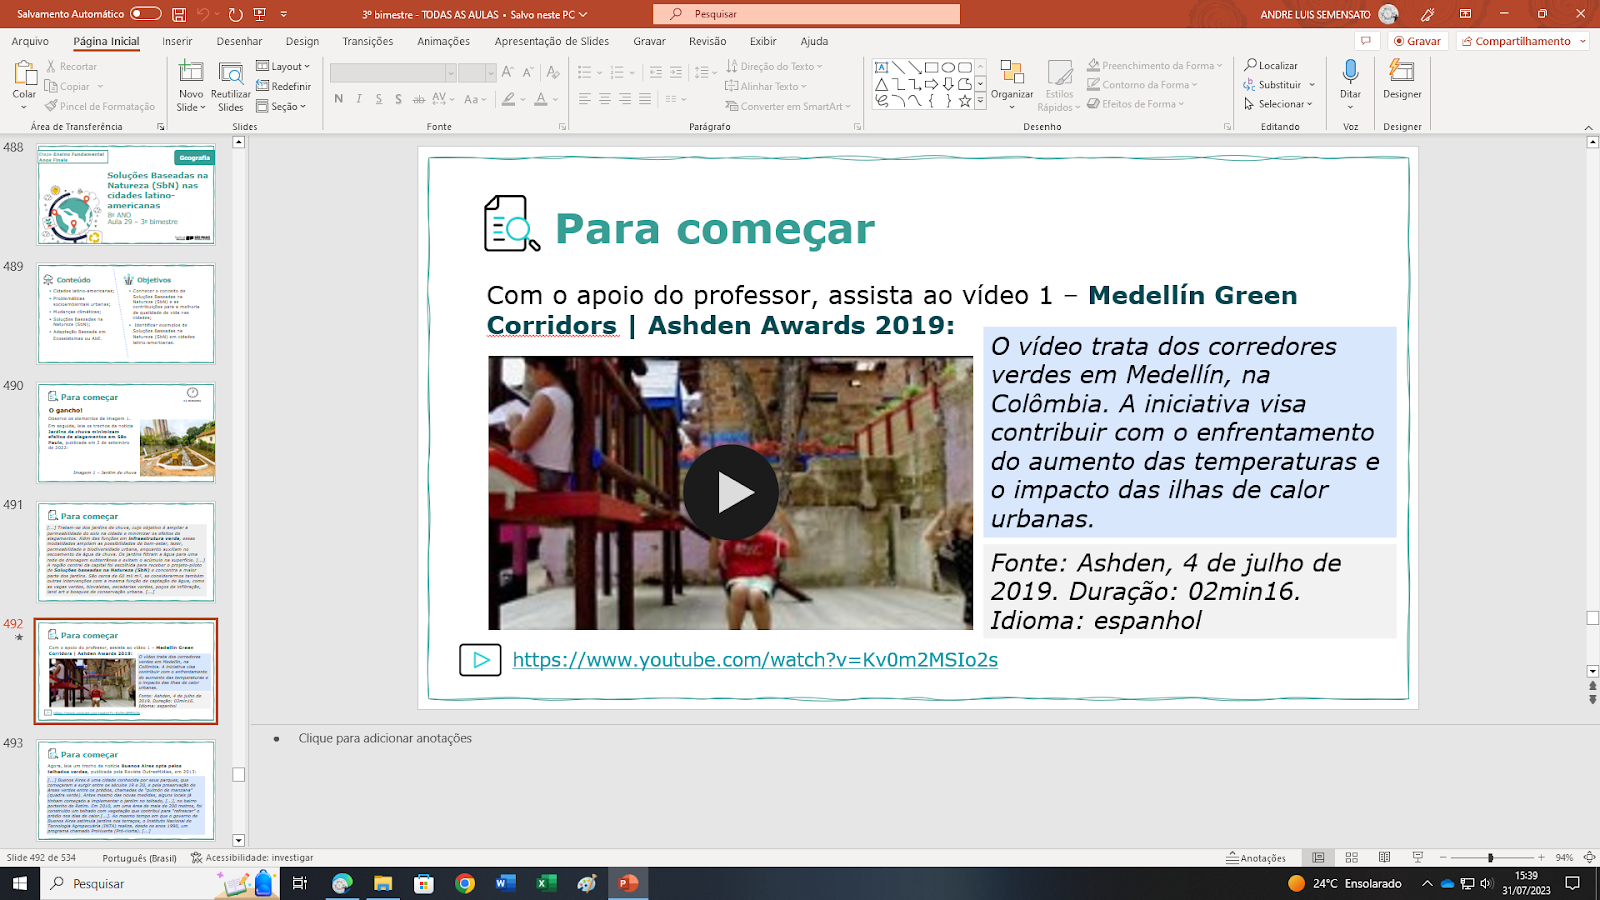The image size is (1600, 900).
Task: Increase font size icon
Action: [507, 72]
